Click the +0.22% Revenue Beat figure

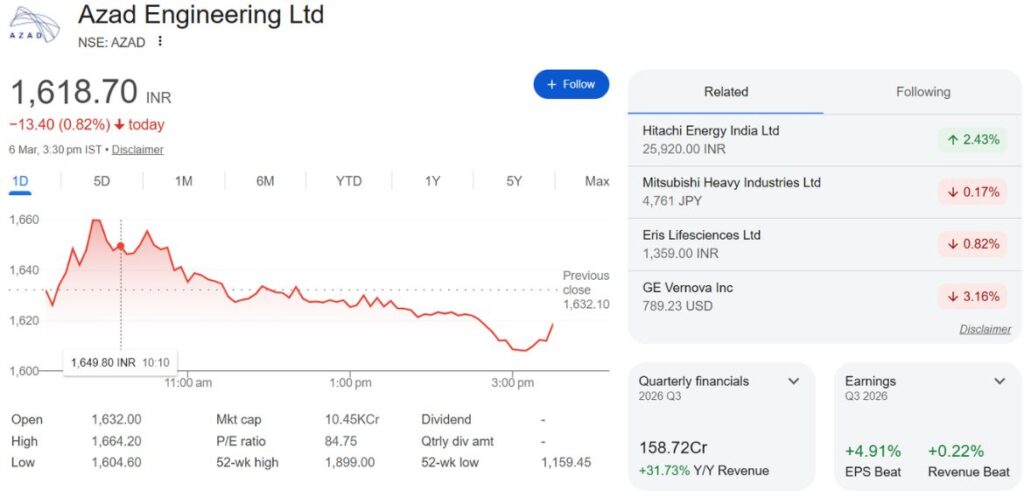click(x=955, y=451)
